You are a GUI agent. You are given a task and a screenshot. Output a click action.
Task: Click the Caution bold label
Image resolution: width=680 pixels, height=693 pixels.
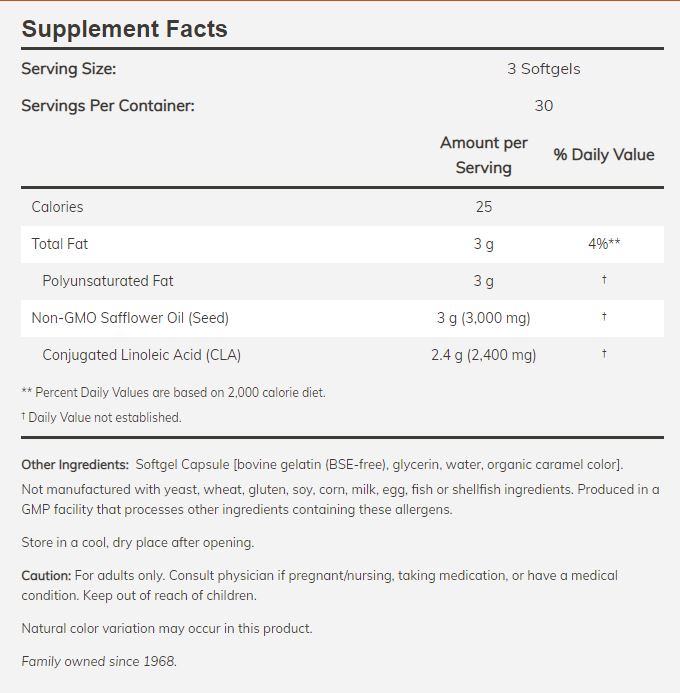(46, 576)
